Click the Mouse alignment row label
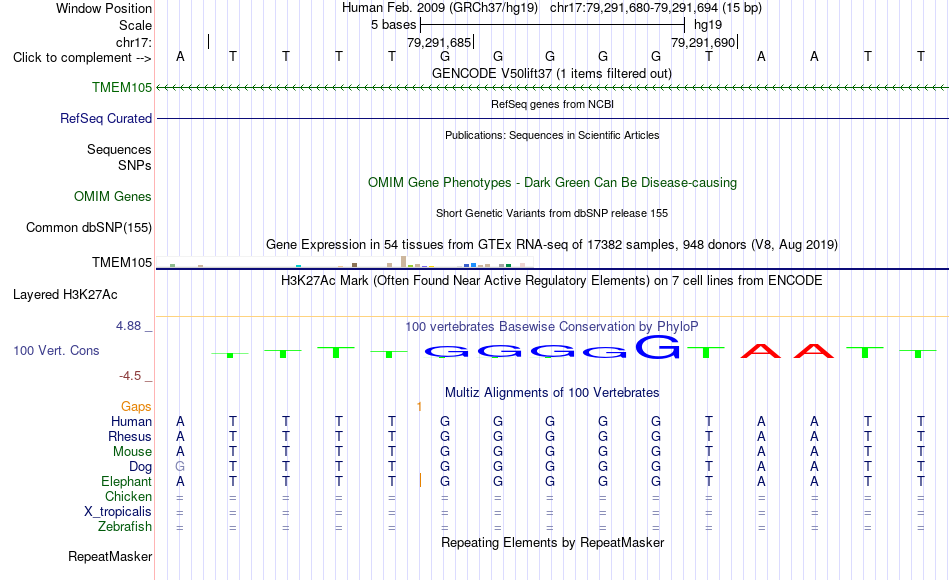The image size is (950, 580). click(133, 452)
